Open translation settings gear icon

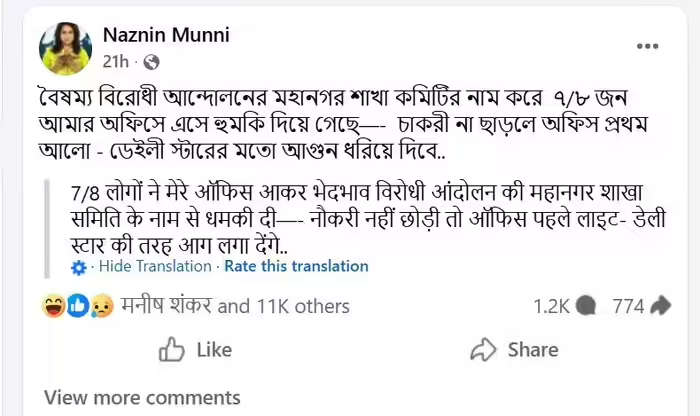[x=79, y=267]
